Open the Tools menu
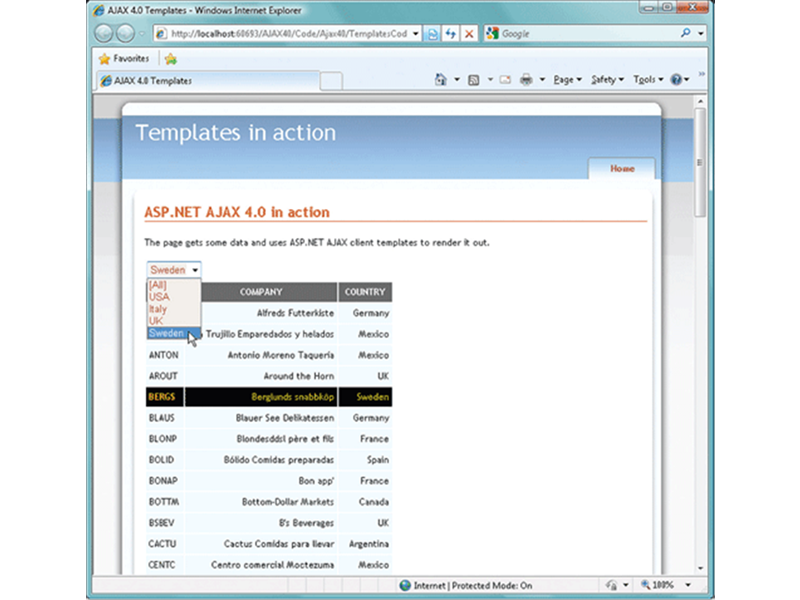The height and width of the screenshot is (600, 800). [648, 80]
